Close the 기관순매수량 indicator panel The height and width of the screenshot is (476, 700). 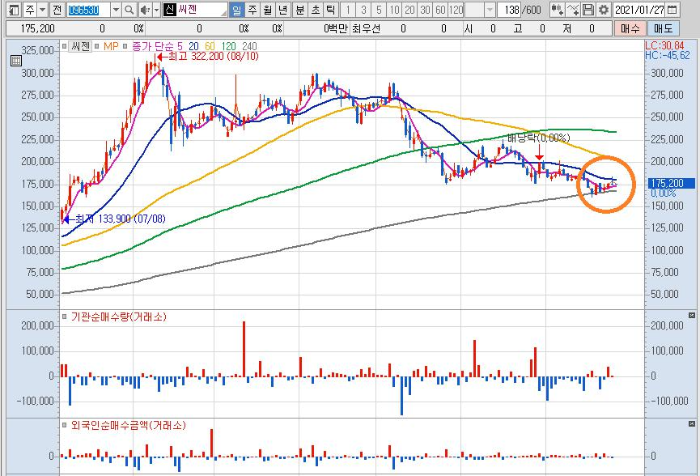point(692,315)
